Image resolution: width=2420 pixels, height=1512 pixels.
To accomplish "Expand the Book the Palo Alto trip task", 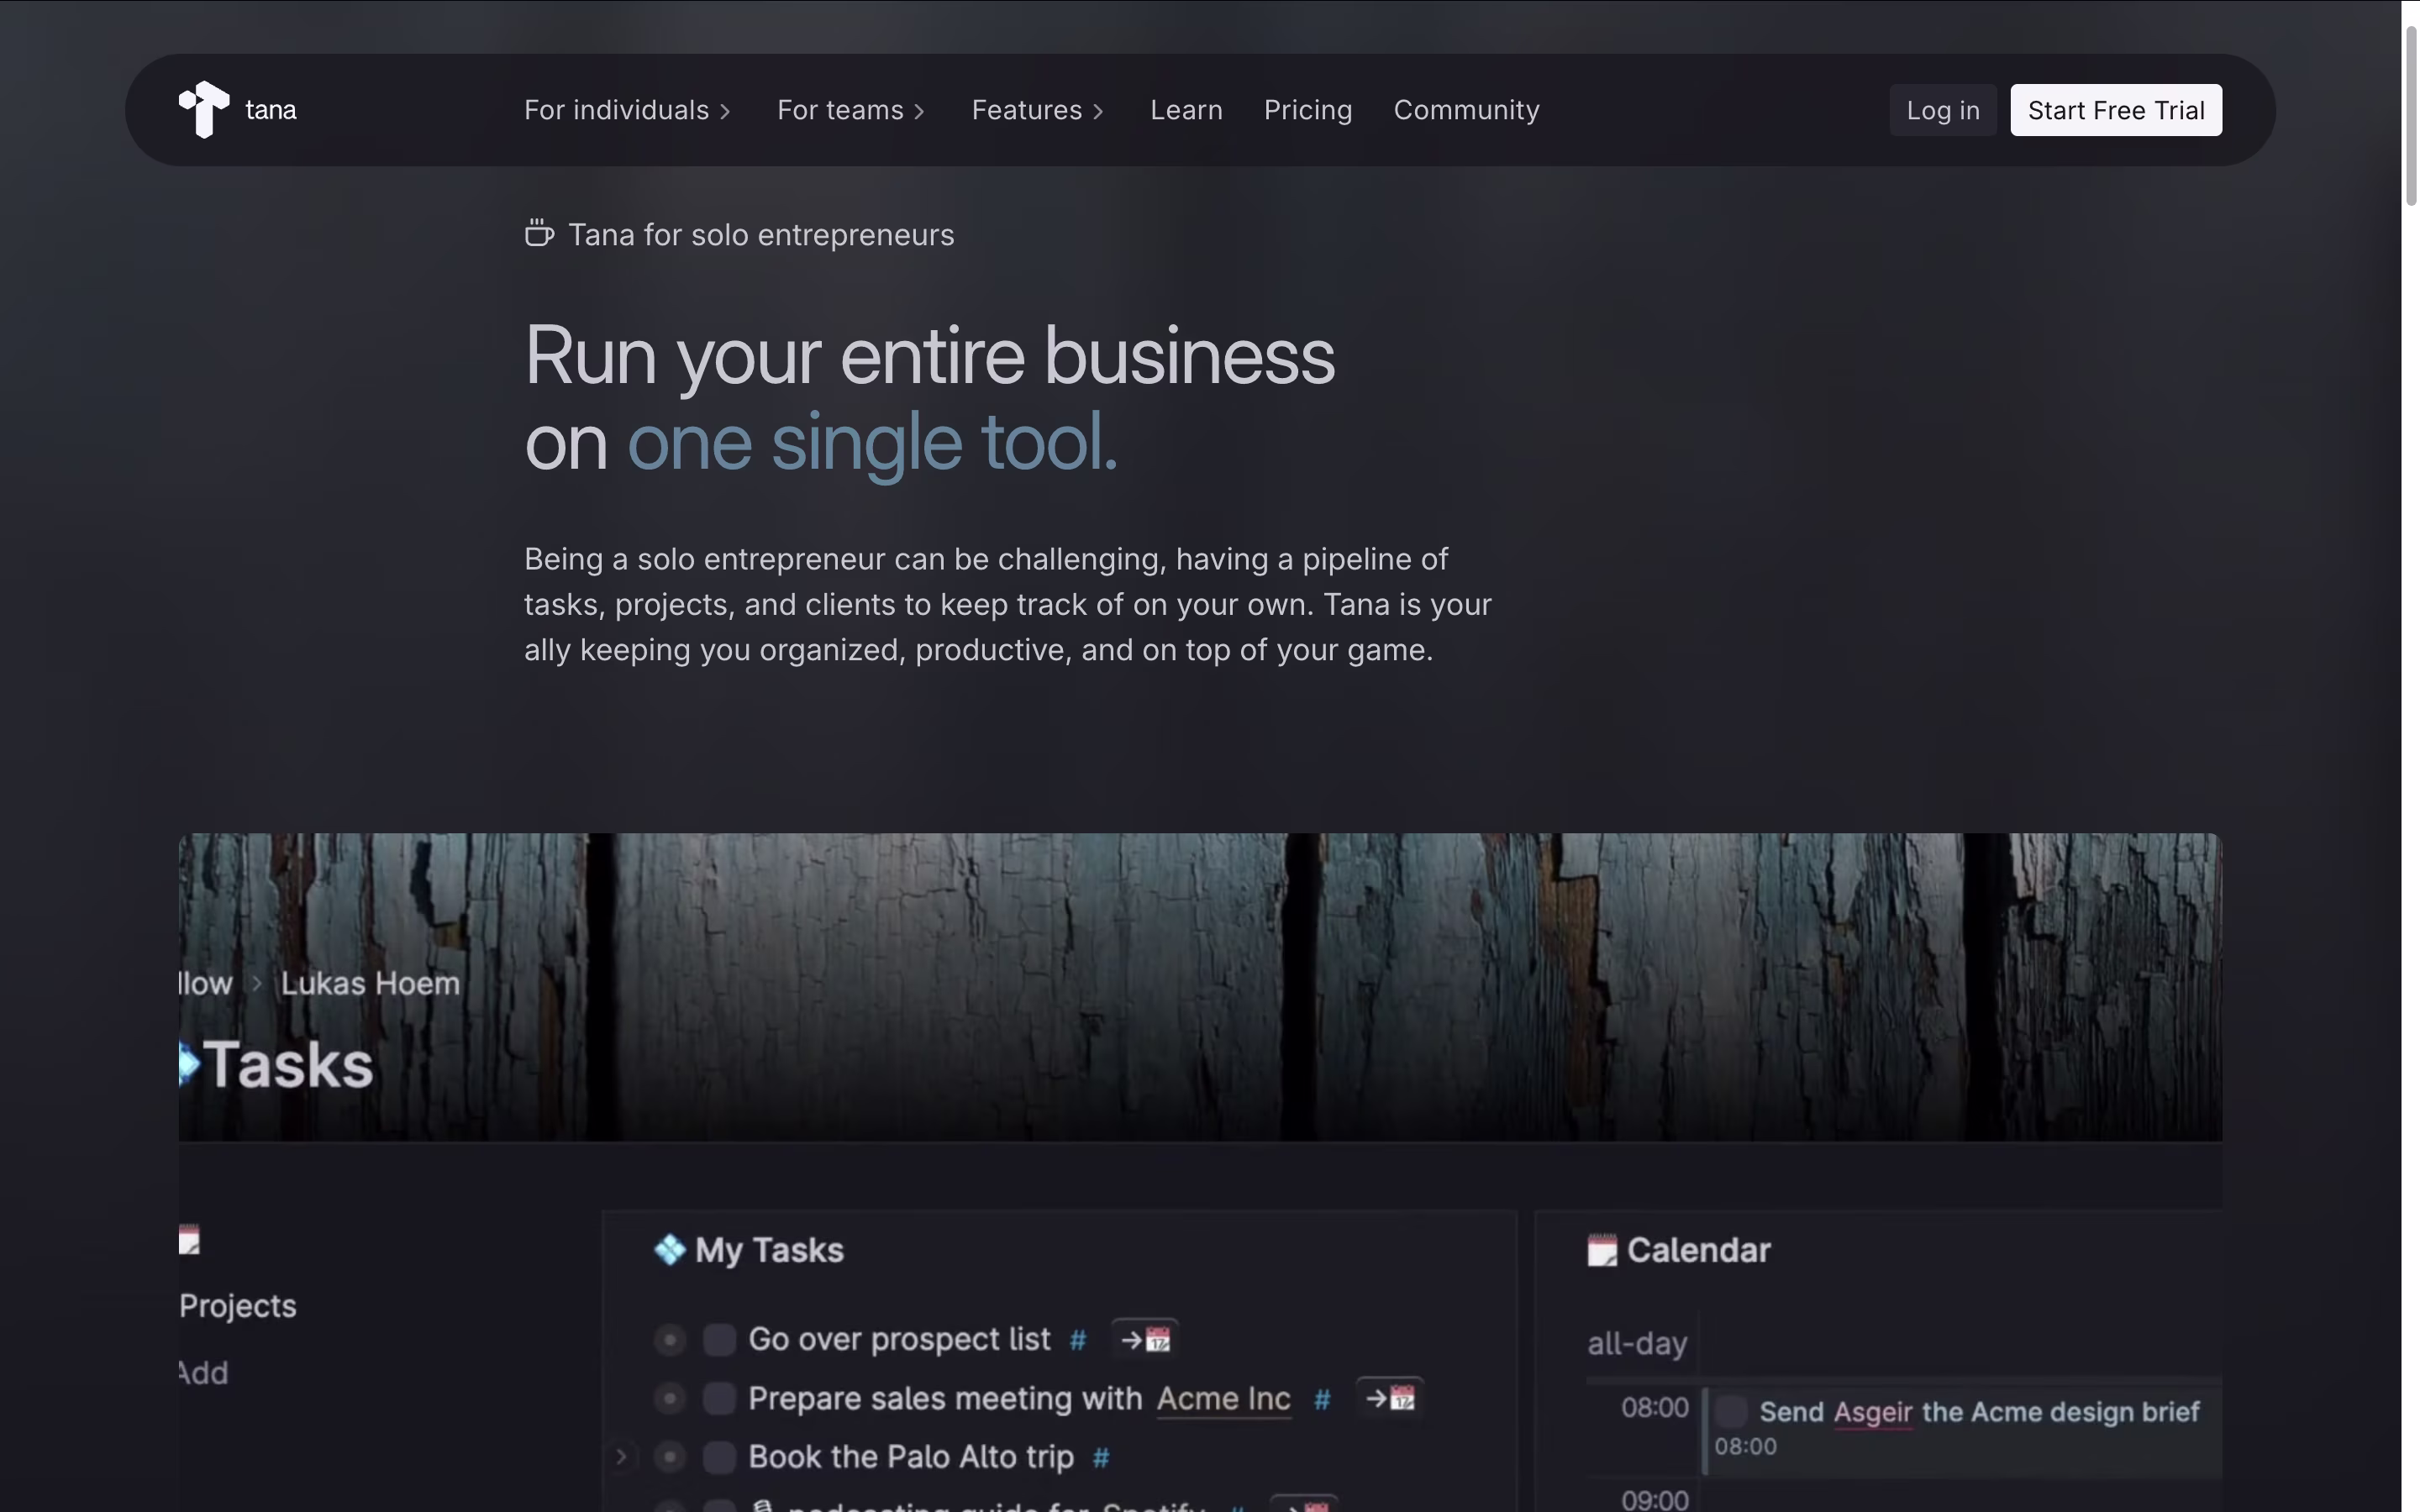I will [x=621, y=1457].
